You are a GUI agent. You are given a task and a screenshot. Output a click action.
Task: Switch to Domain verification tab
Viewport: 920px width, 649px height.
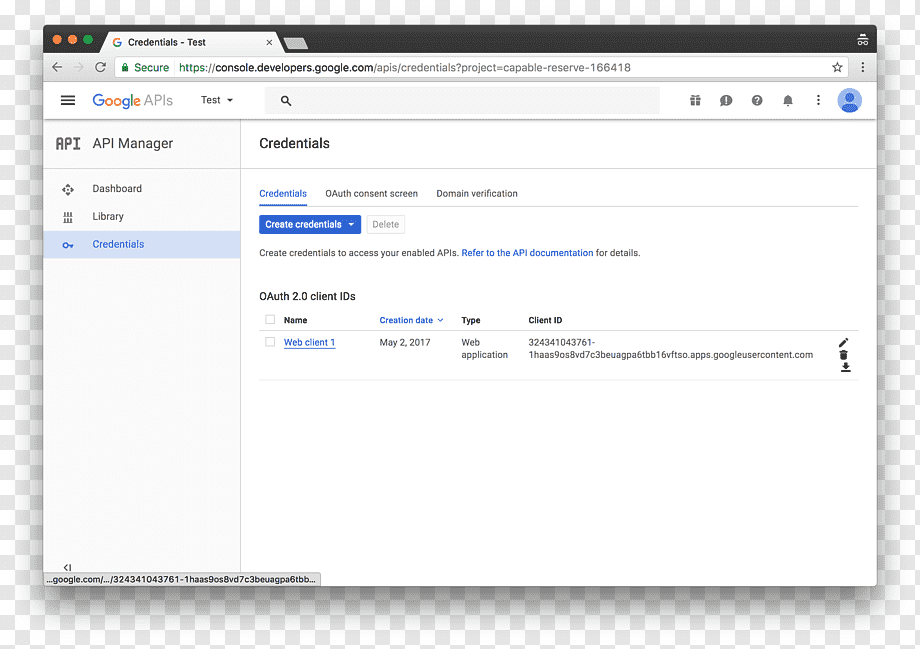click(x=477, y=194)
